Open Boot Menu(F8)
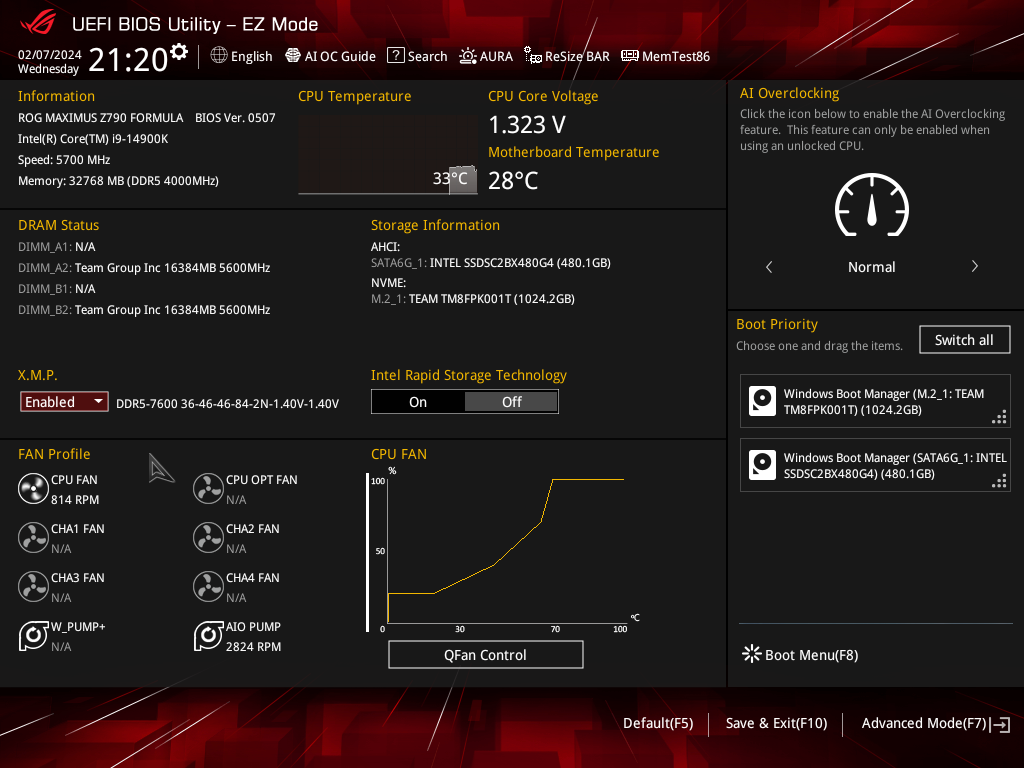This screenshot has height=768, width=1024. click(801, 654)
